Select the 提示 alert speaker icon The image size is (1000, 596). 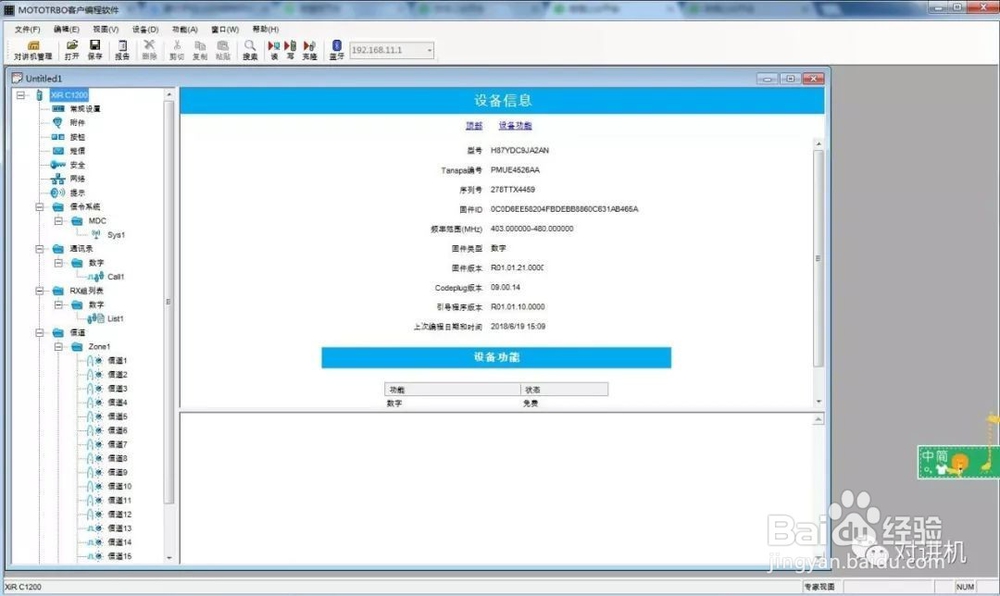(58, 193)
